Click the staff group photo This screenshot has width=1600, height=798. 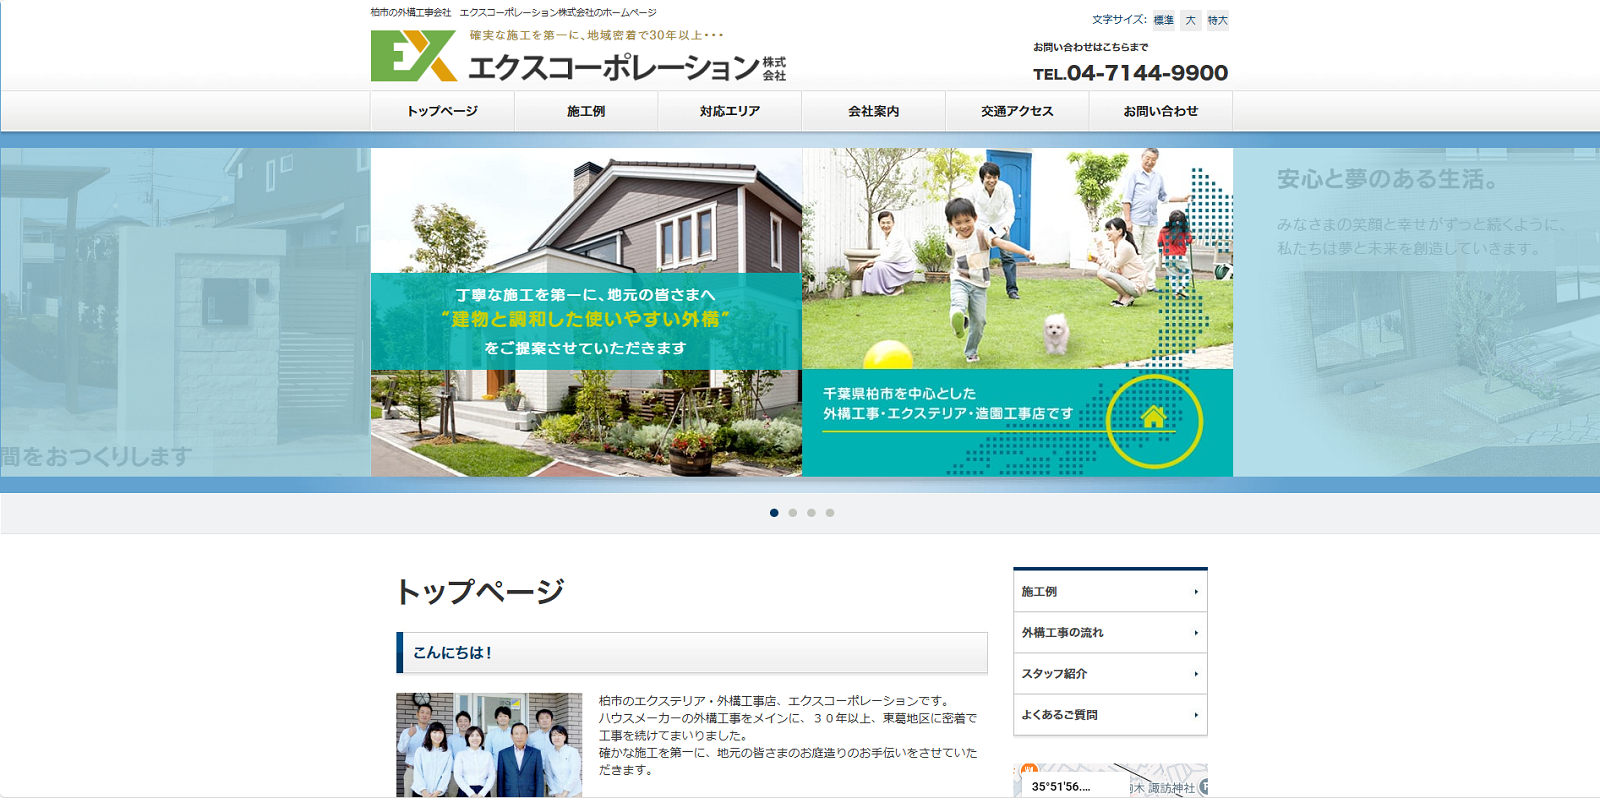[x=489, y=745]
